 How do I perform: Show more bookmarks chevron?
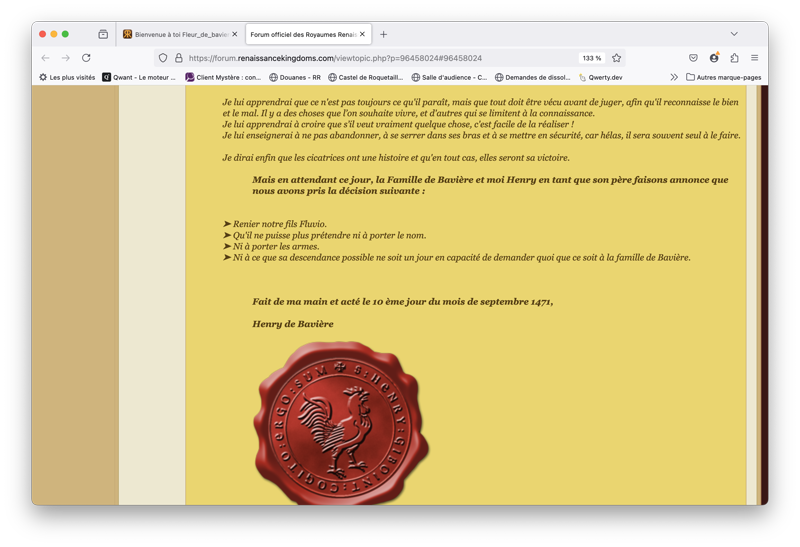pyautogui.click(x=674, y=78)
